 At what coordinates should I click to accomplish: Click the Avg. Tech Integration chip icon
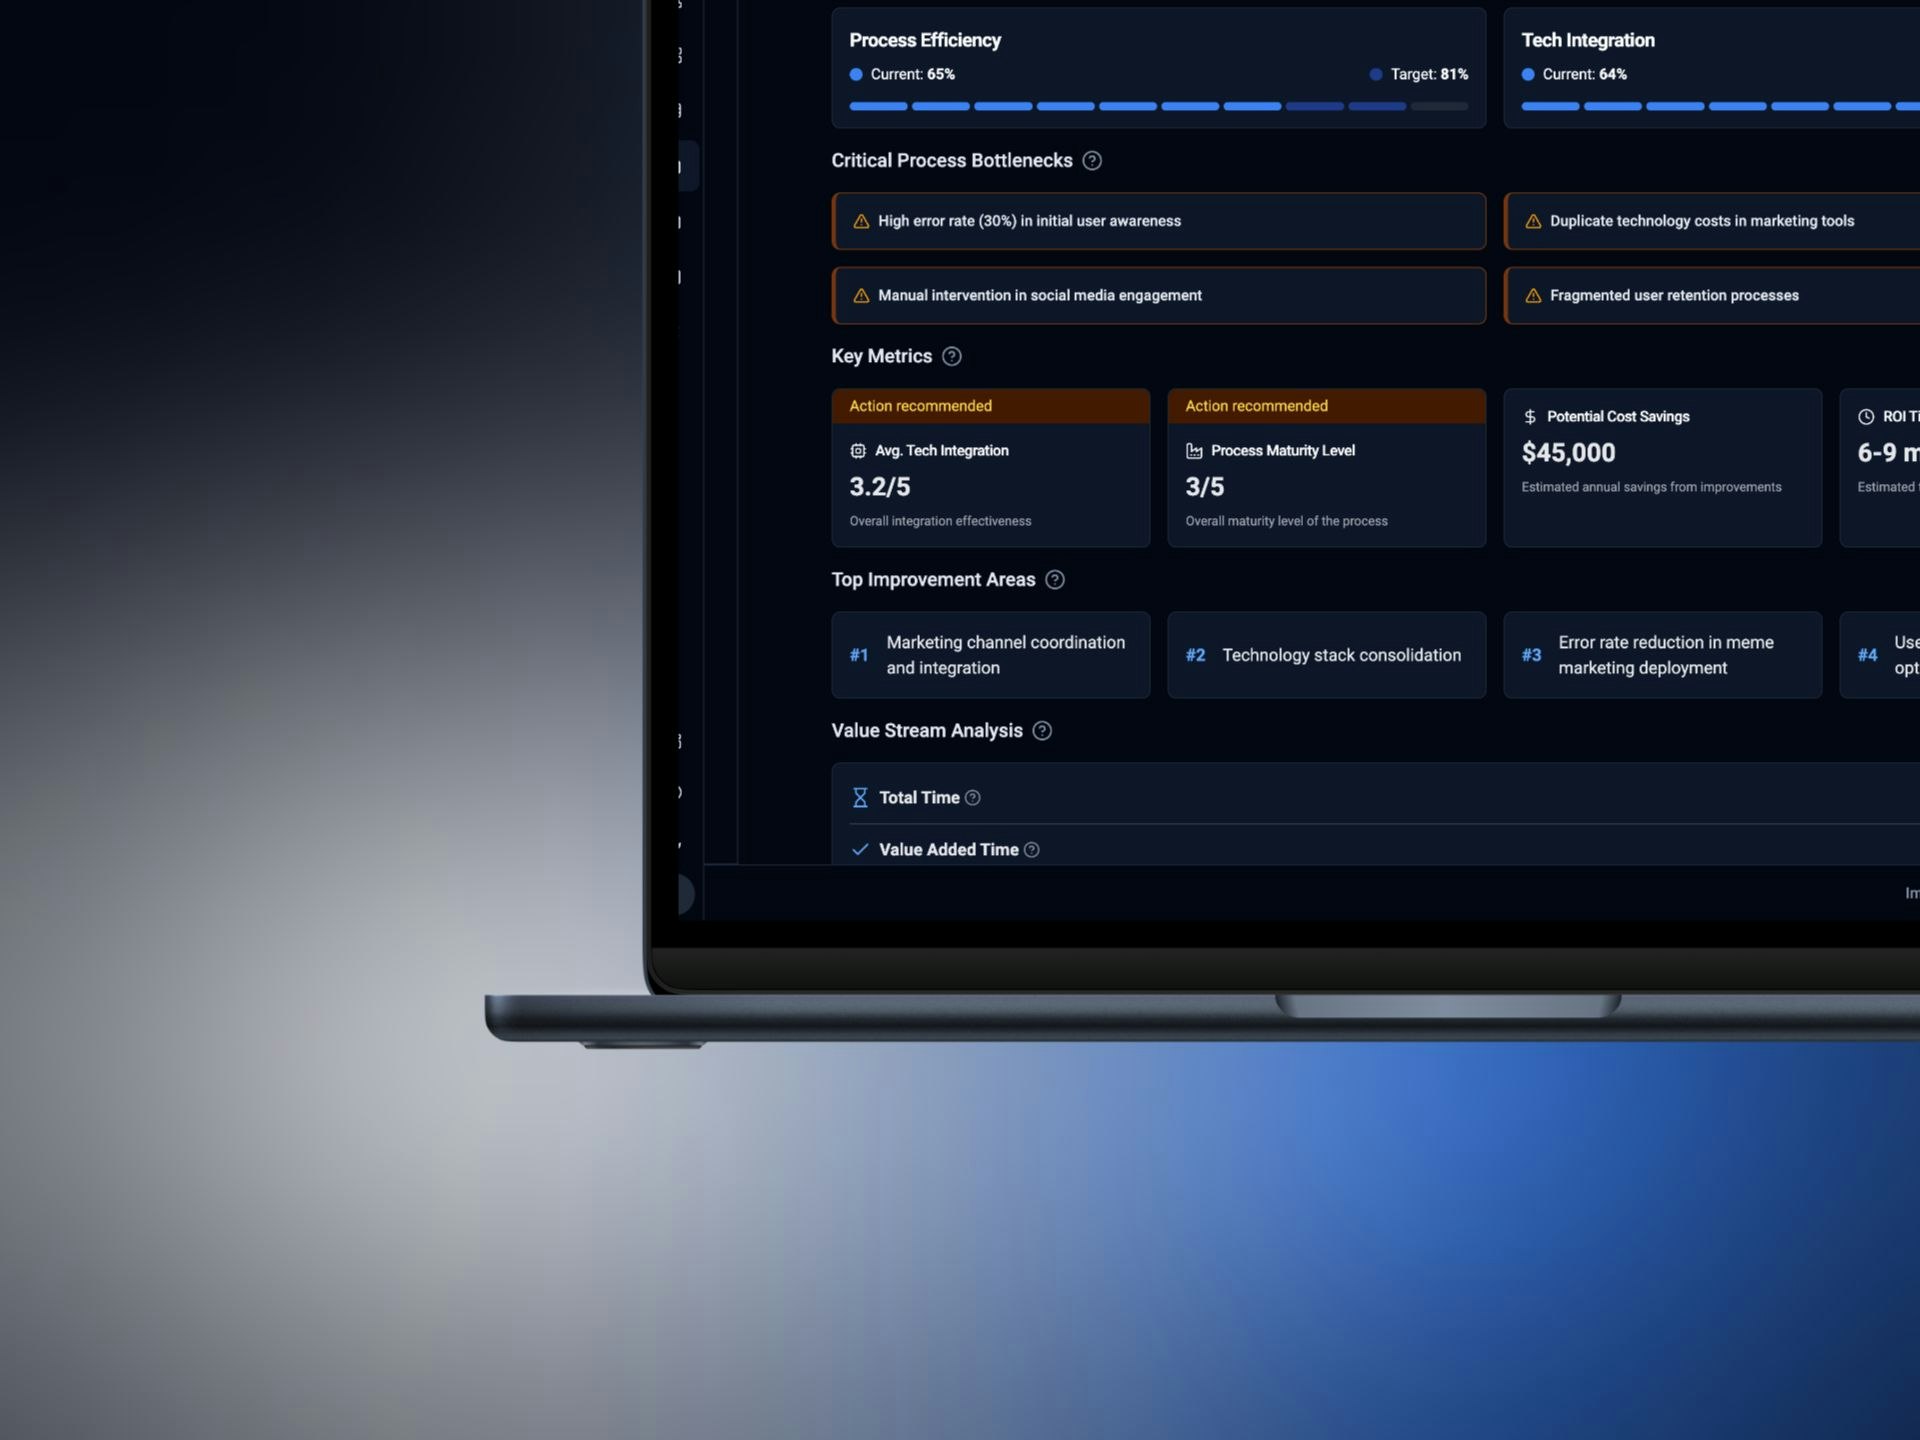pos(858,451)
